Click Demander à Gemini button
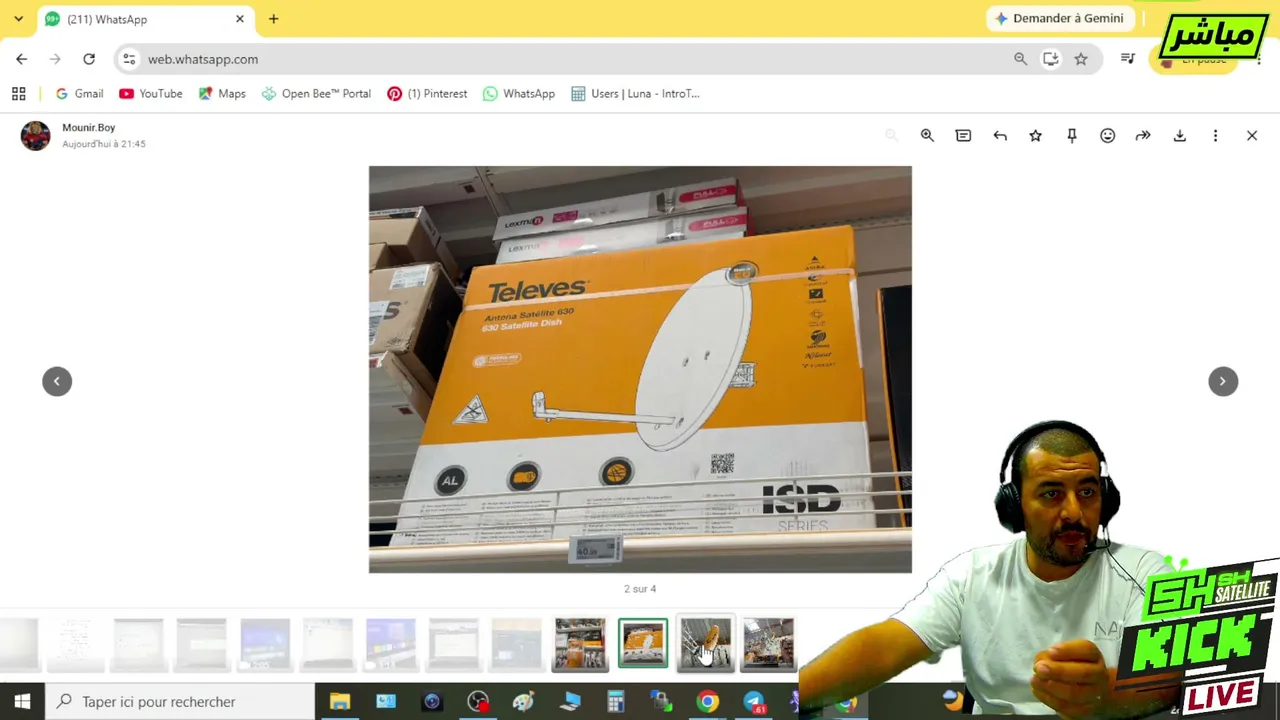The width and height of the screenshot is (1280, 720). [1059, 19]
